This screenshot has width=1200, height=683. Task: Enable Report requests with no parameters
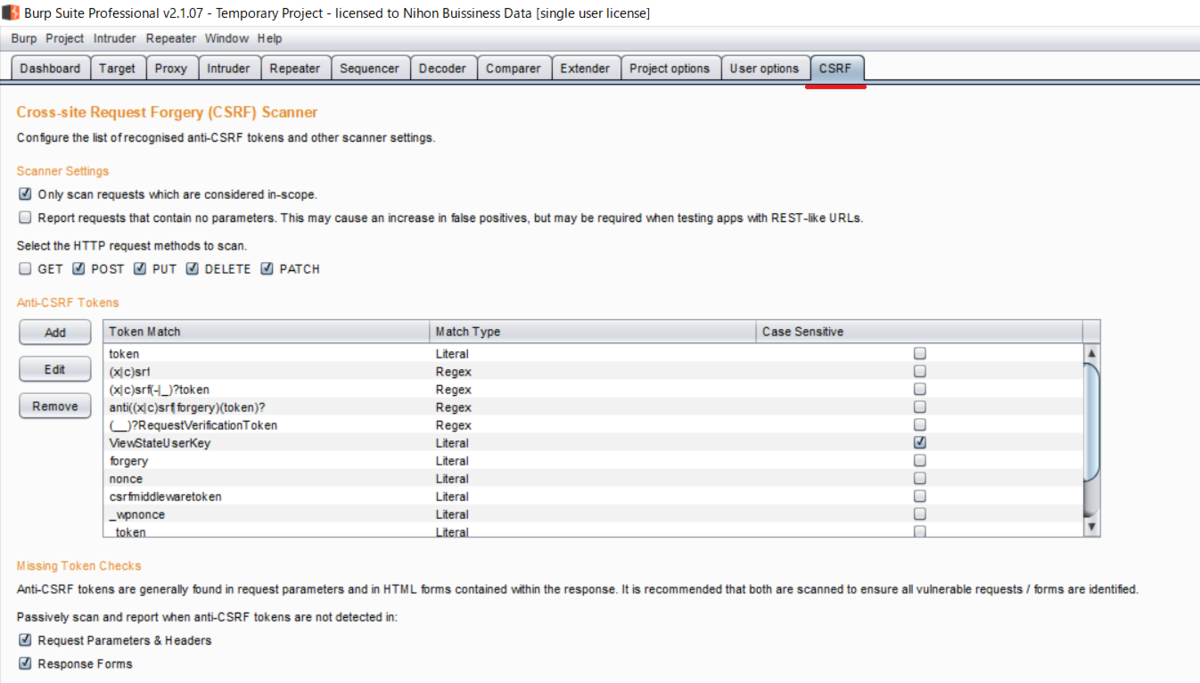click(24, 217)
